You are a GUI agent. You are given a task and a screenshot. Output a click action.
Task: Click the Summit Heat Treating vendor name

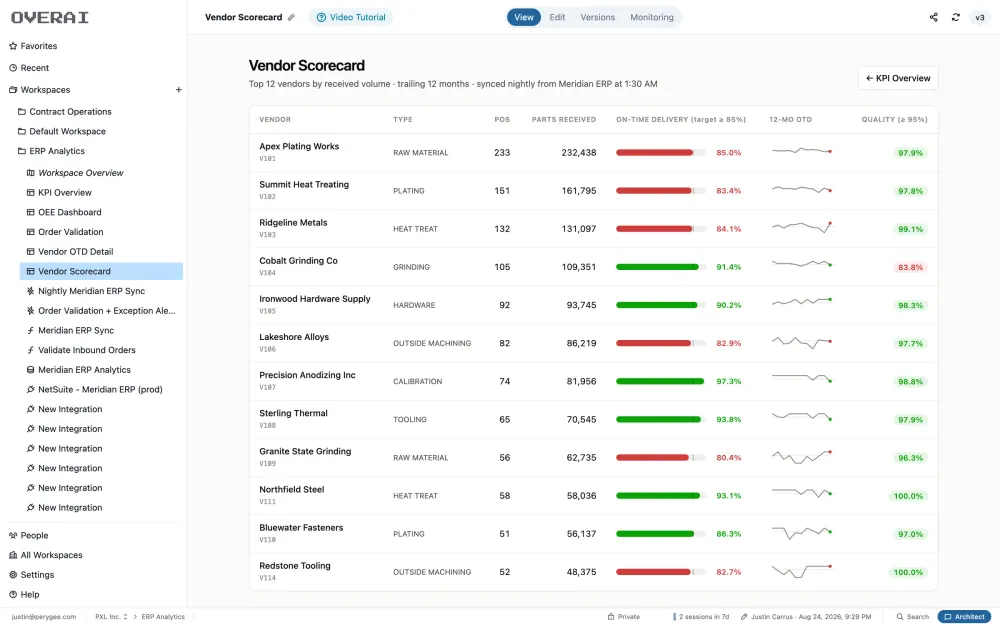click(304, 184)
